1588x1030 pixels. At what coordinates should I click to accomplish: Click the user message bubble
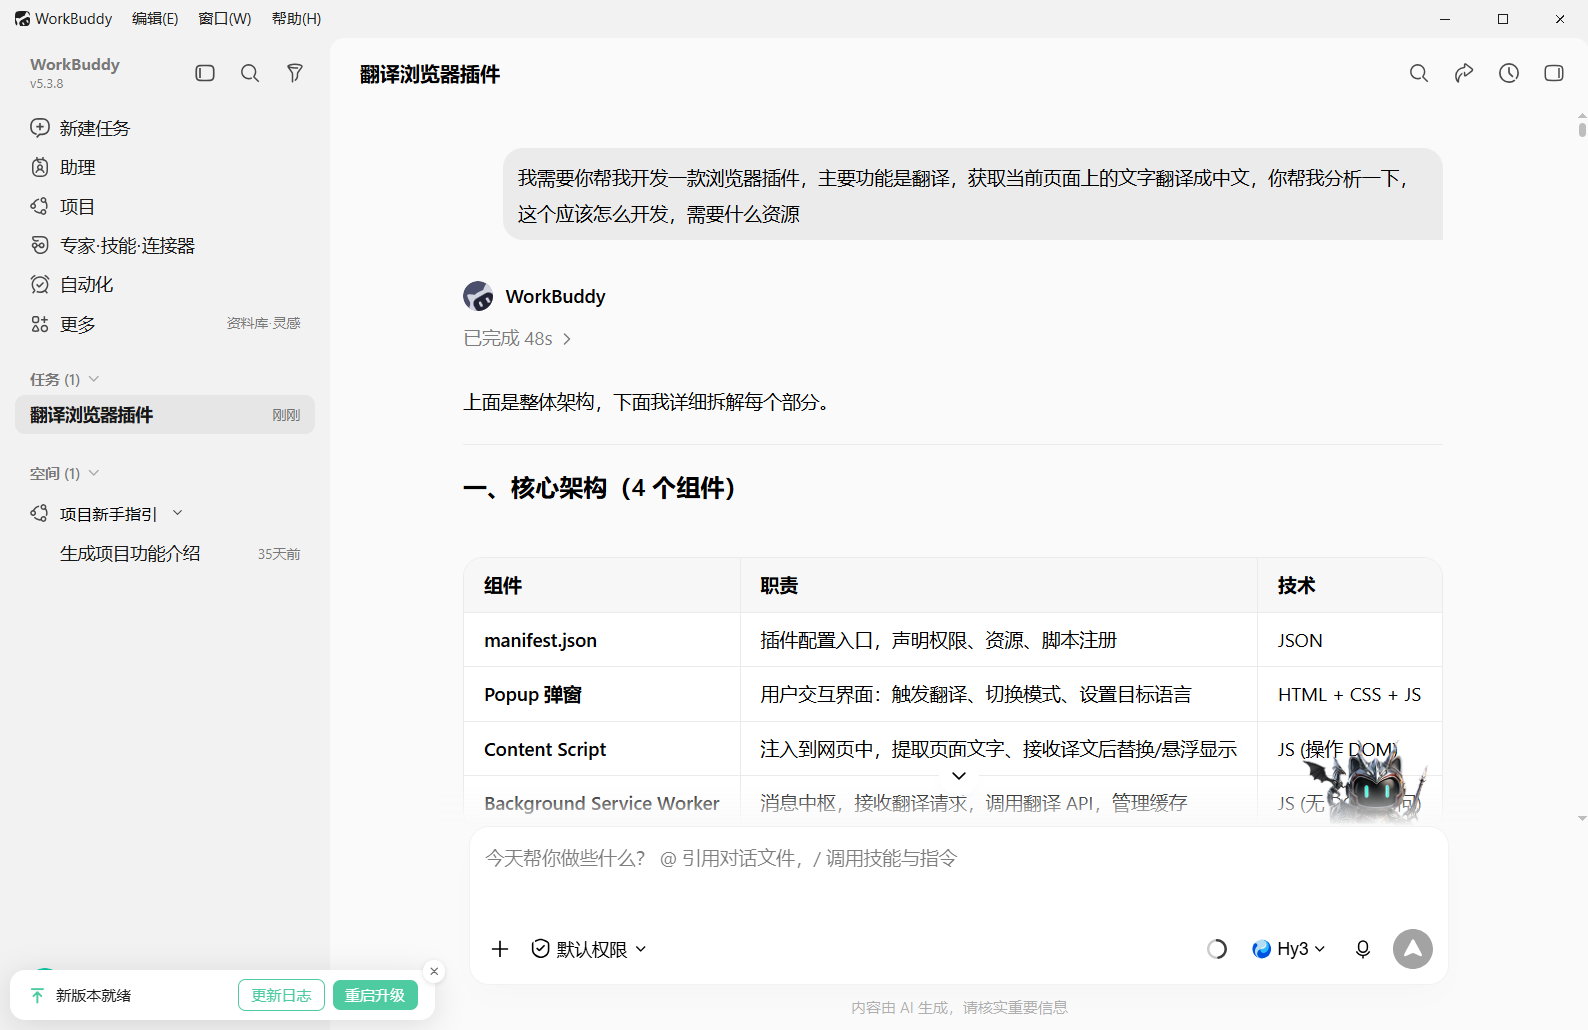click(973, 195)
